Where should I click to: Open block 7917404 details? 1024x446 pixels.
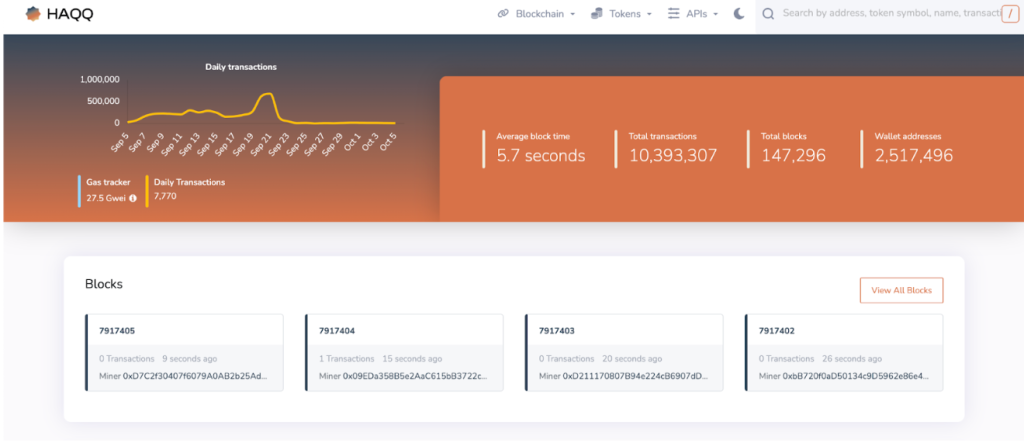pos(337,330)
